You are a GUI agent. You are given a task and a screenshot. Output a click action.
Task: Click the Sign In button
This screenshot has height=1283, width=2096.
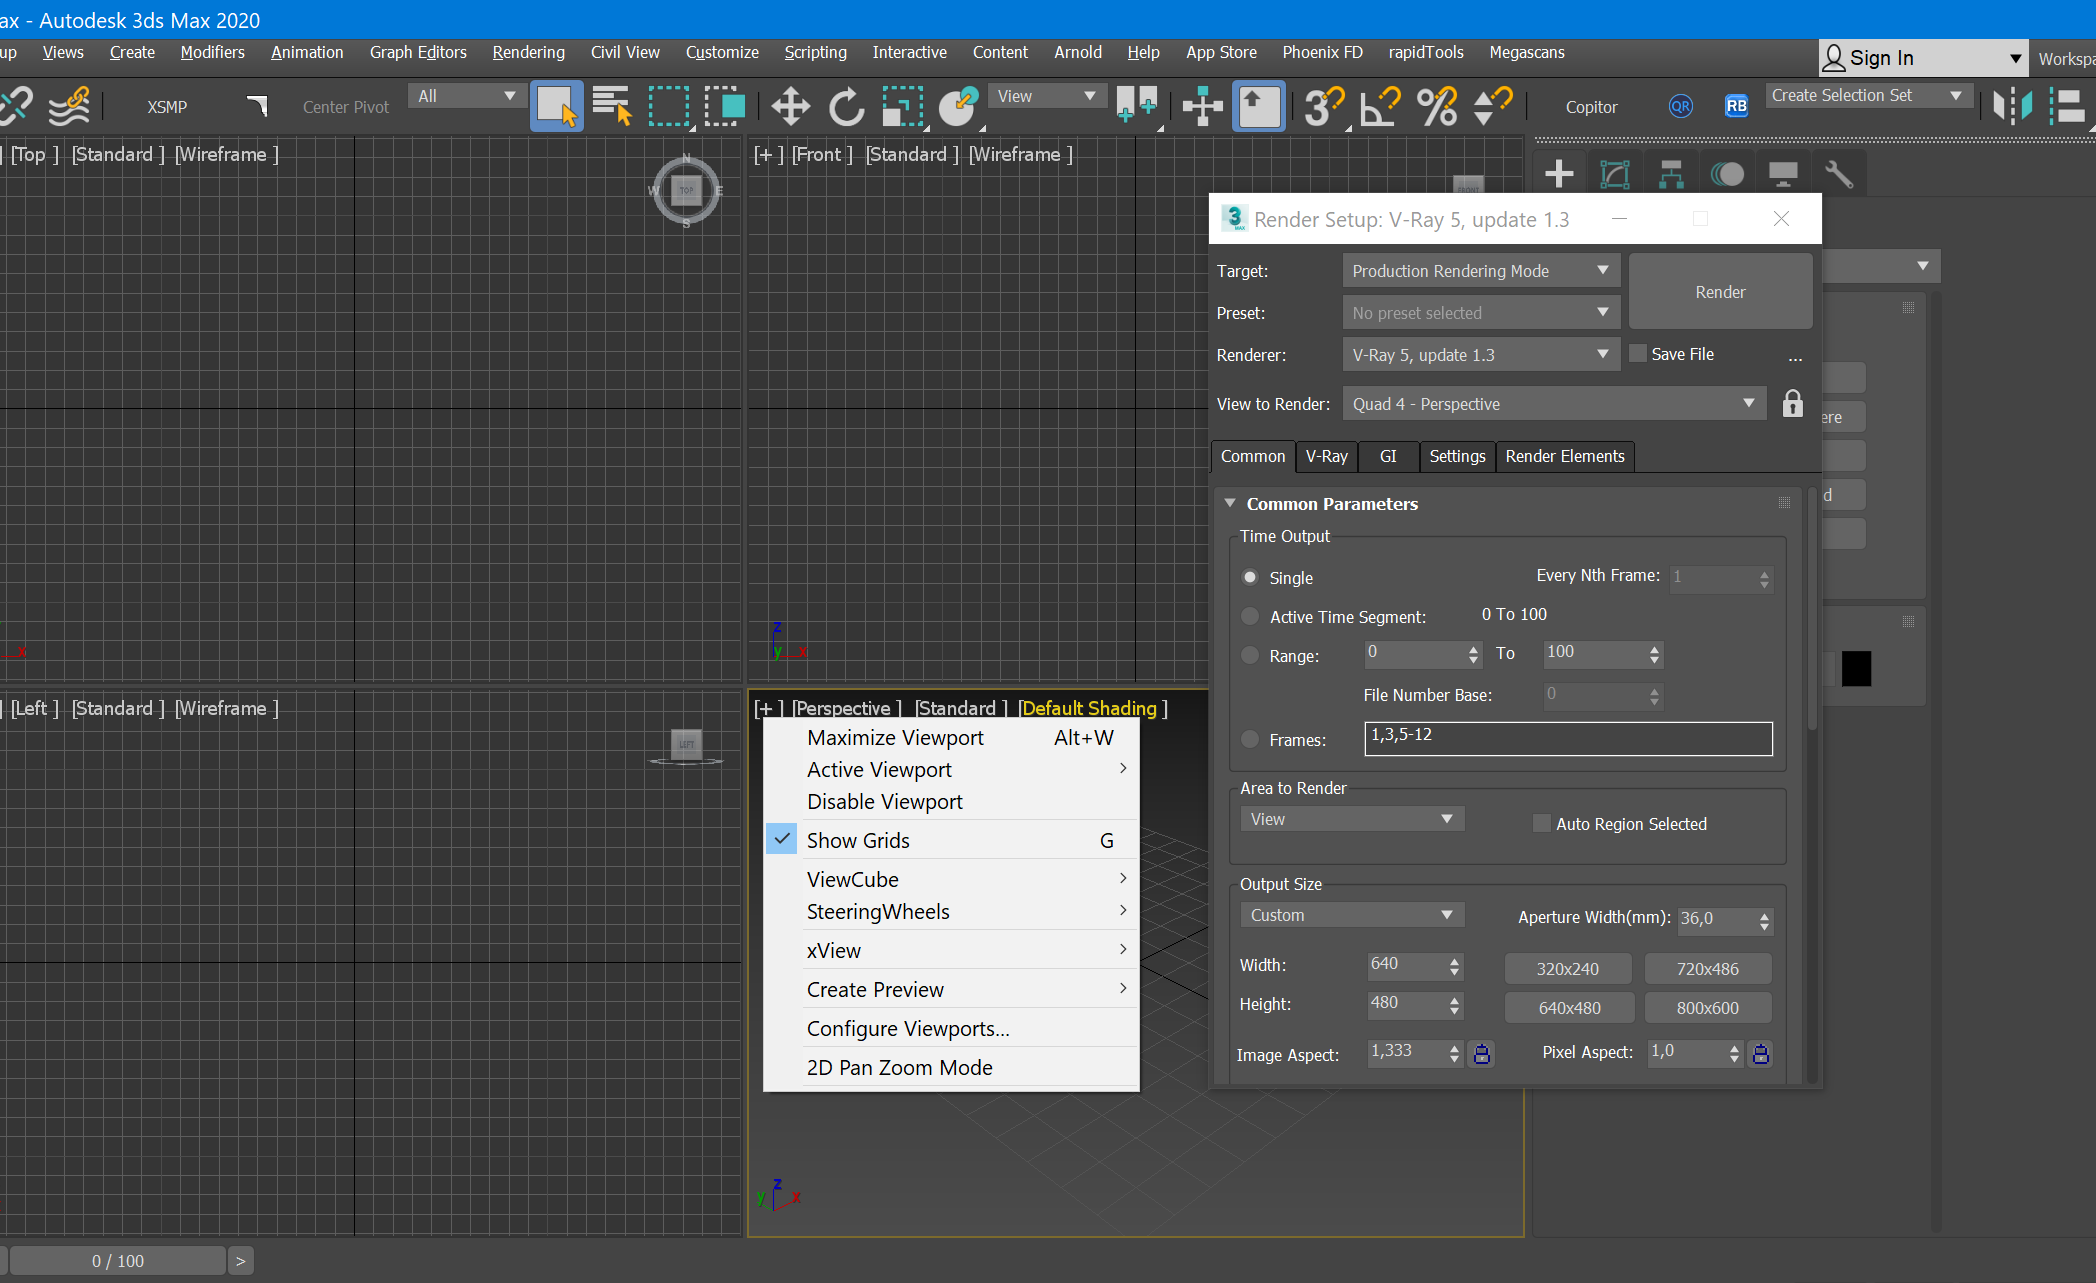[1923, 58]
